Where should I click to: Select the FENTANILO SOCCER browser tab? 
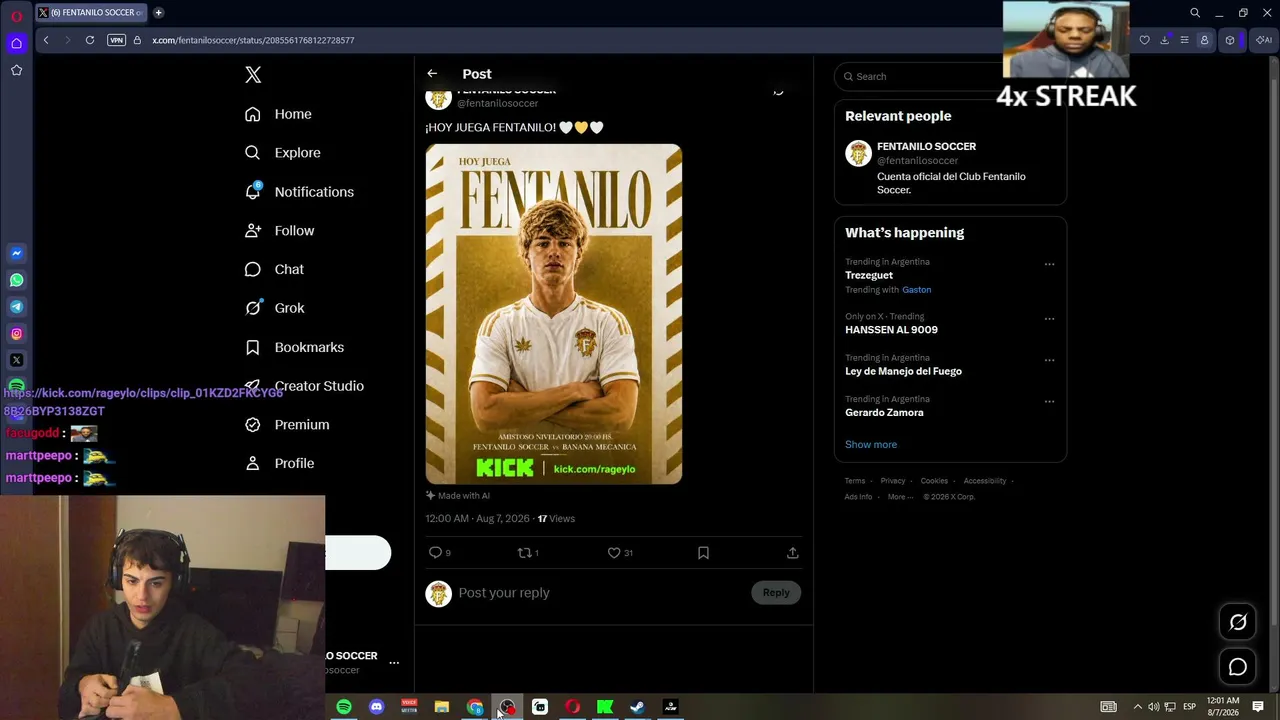click(x=91, y=13)
